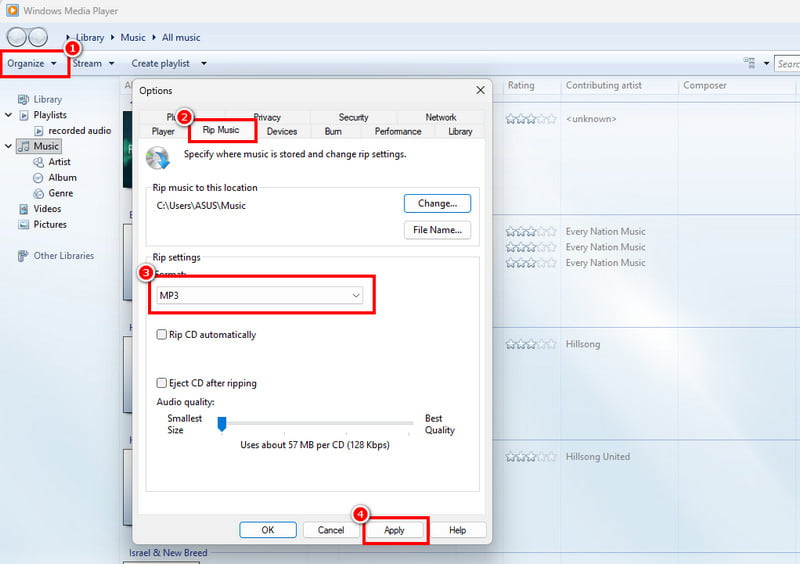Click the Playlists icon in sidebar
The image size is (800, 564).
[24, 115]
